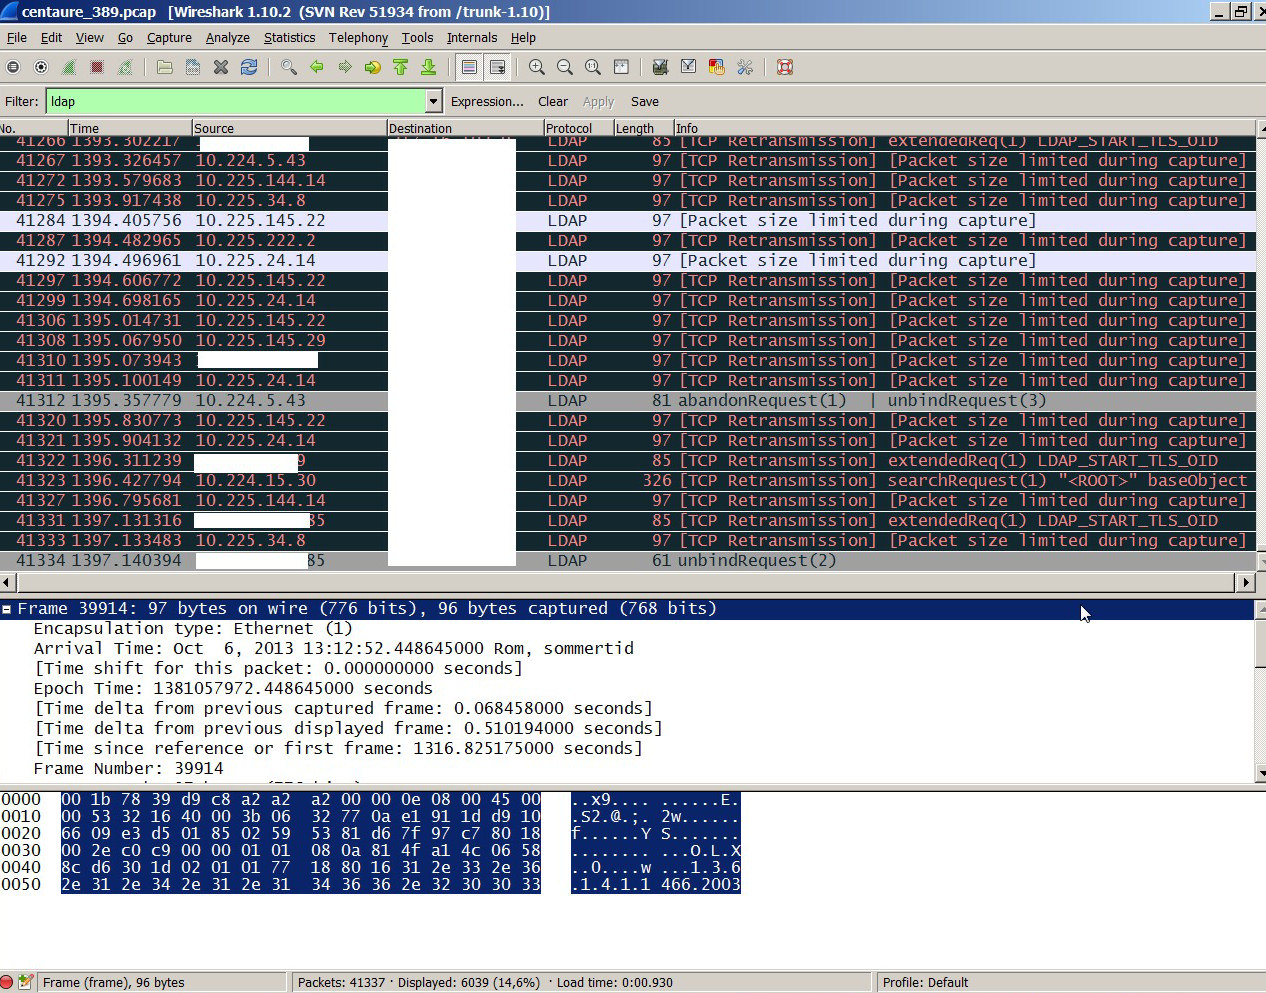Stop the running capture
Screen dimensions: 1266x993
(x=97, y=67)
